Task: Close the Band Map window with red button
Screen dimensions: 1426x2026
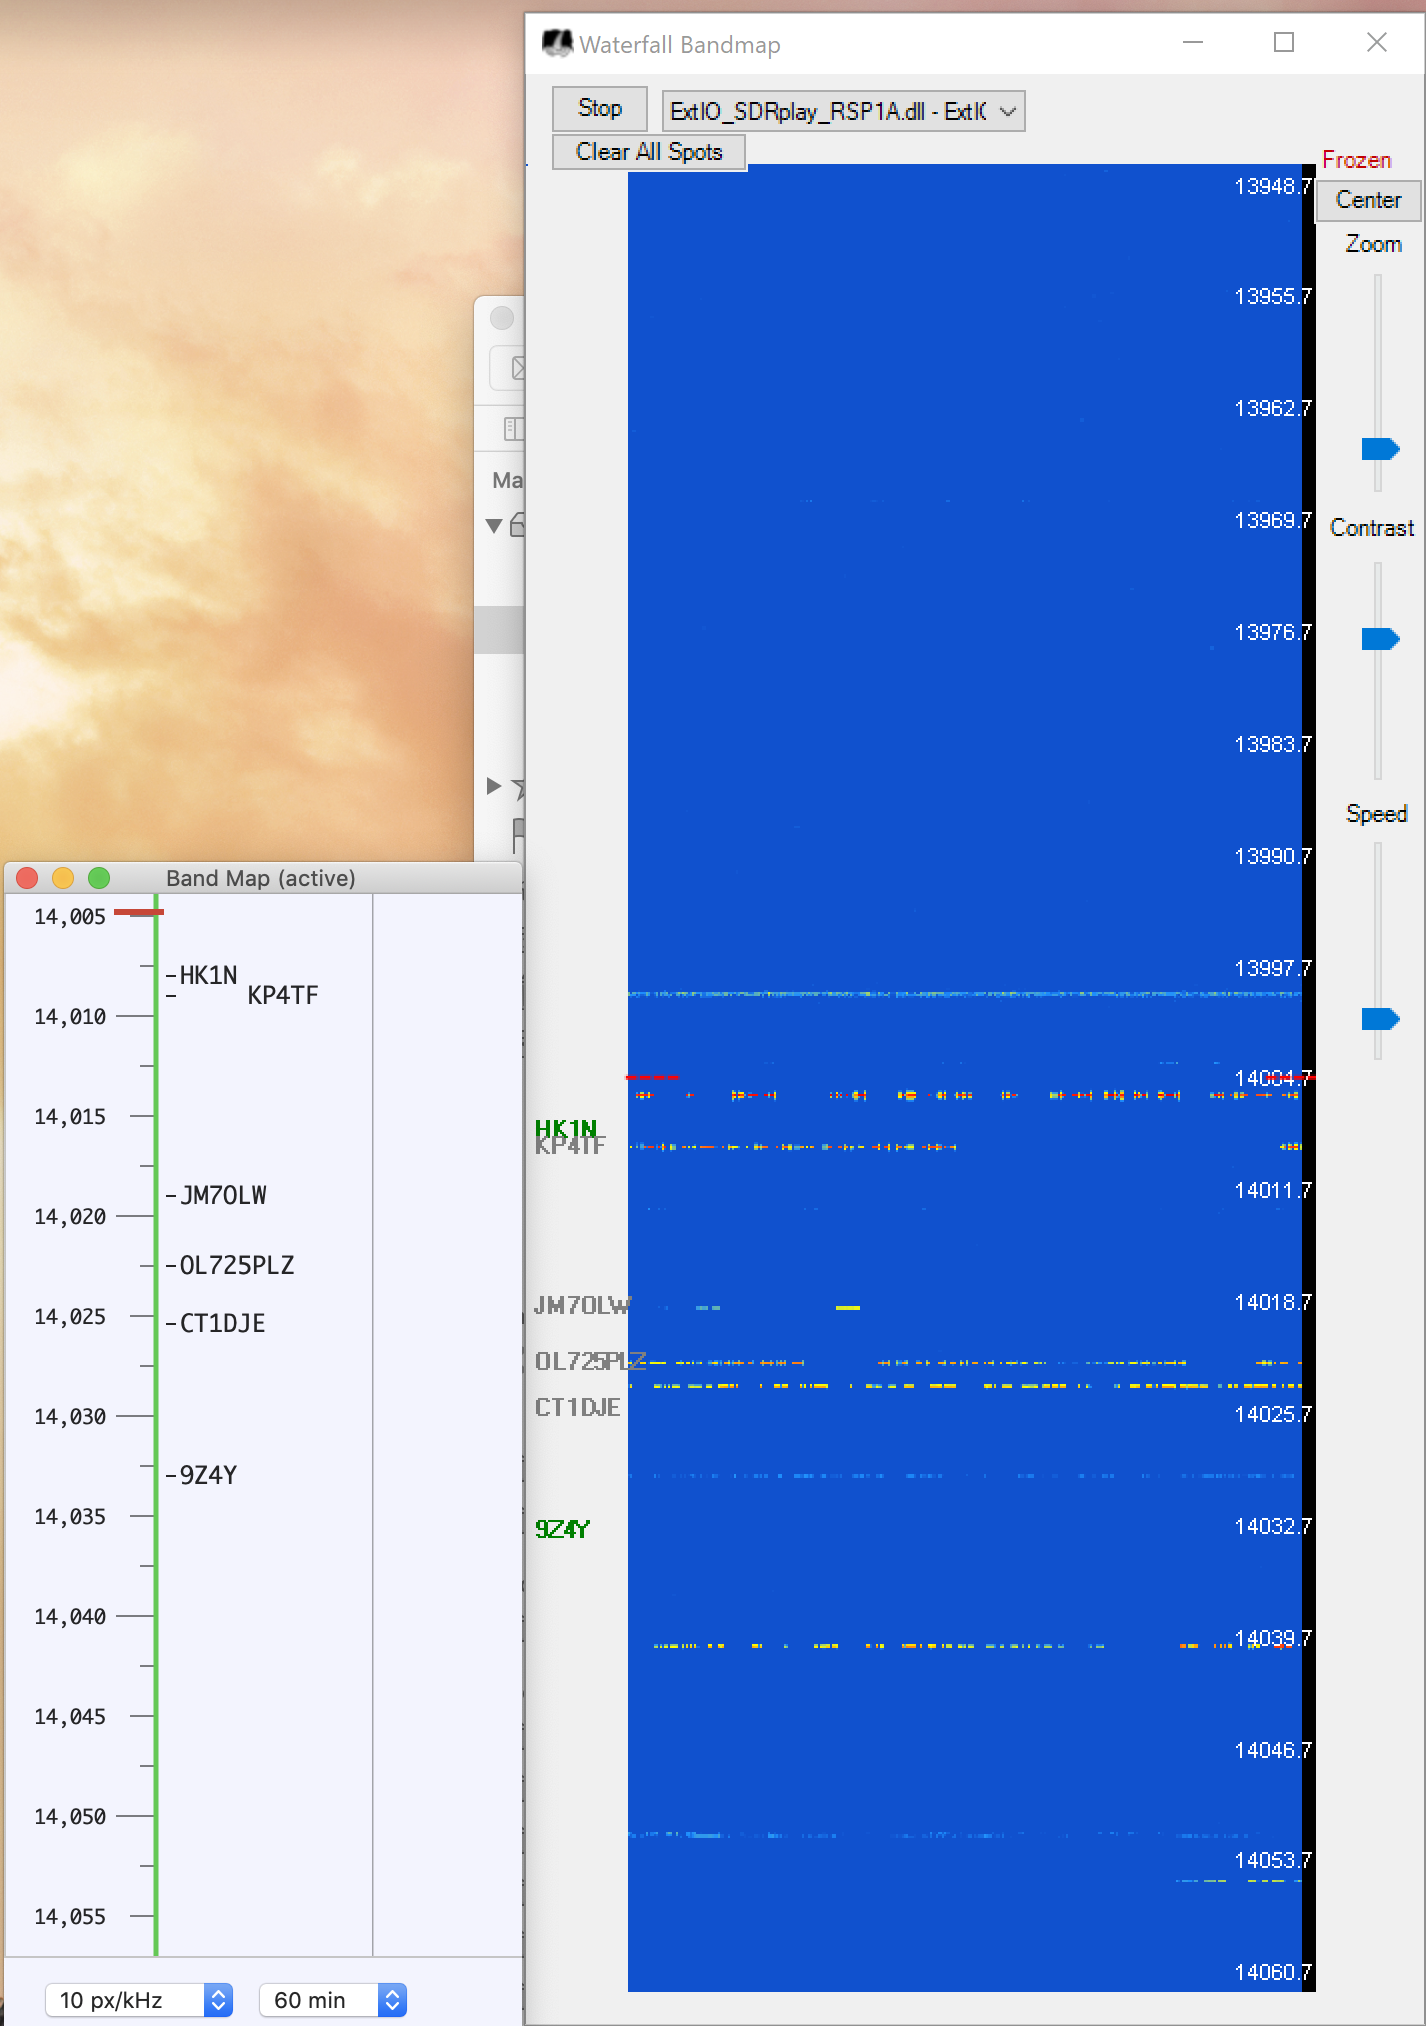Action: (28, 878)
